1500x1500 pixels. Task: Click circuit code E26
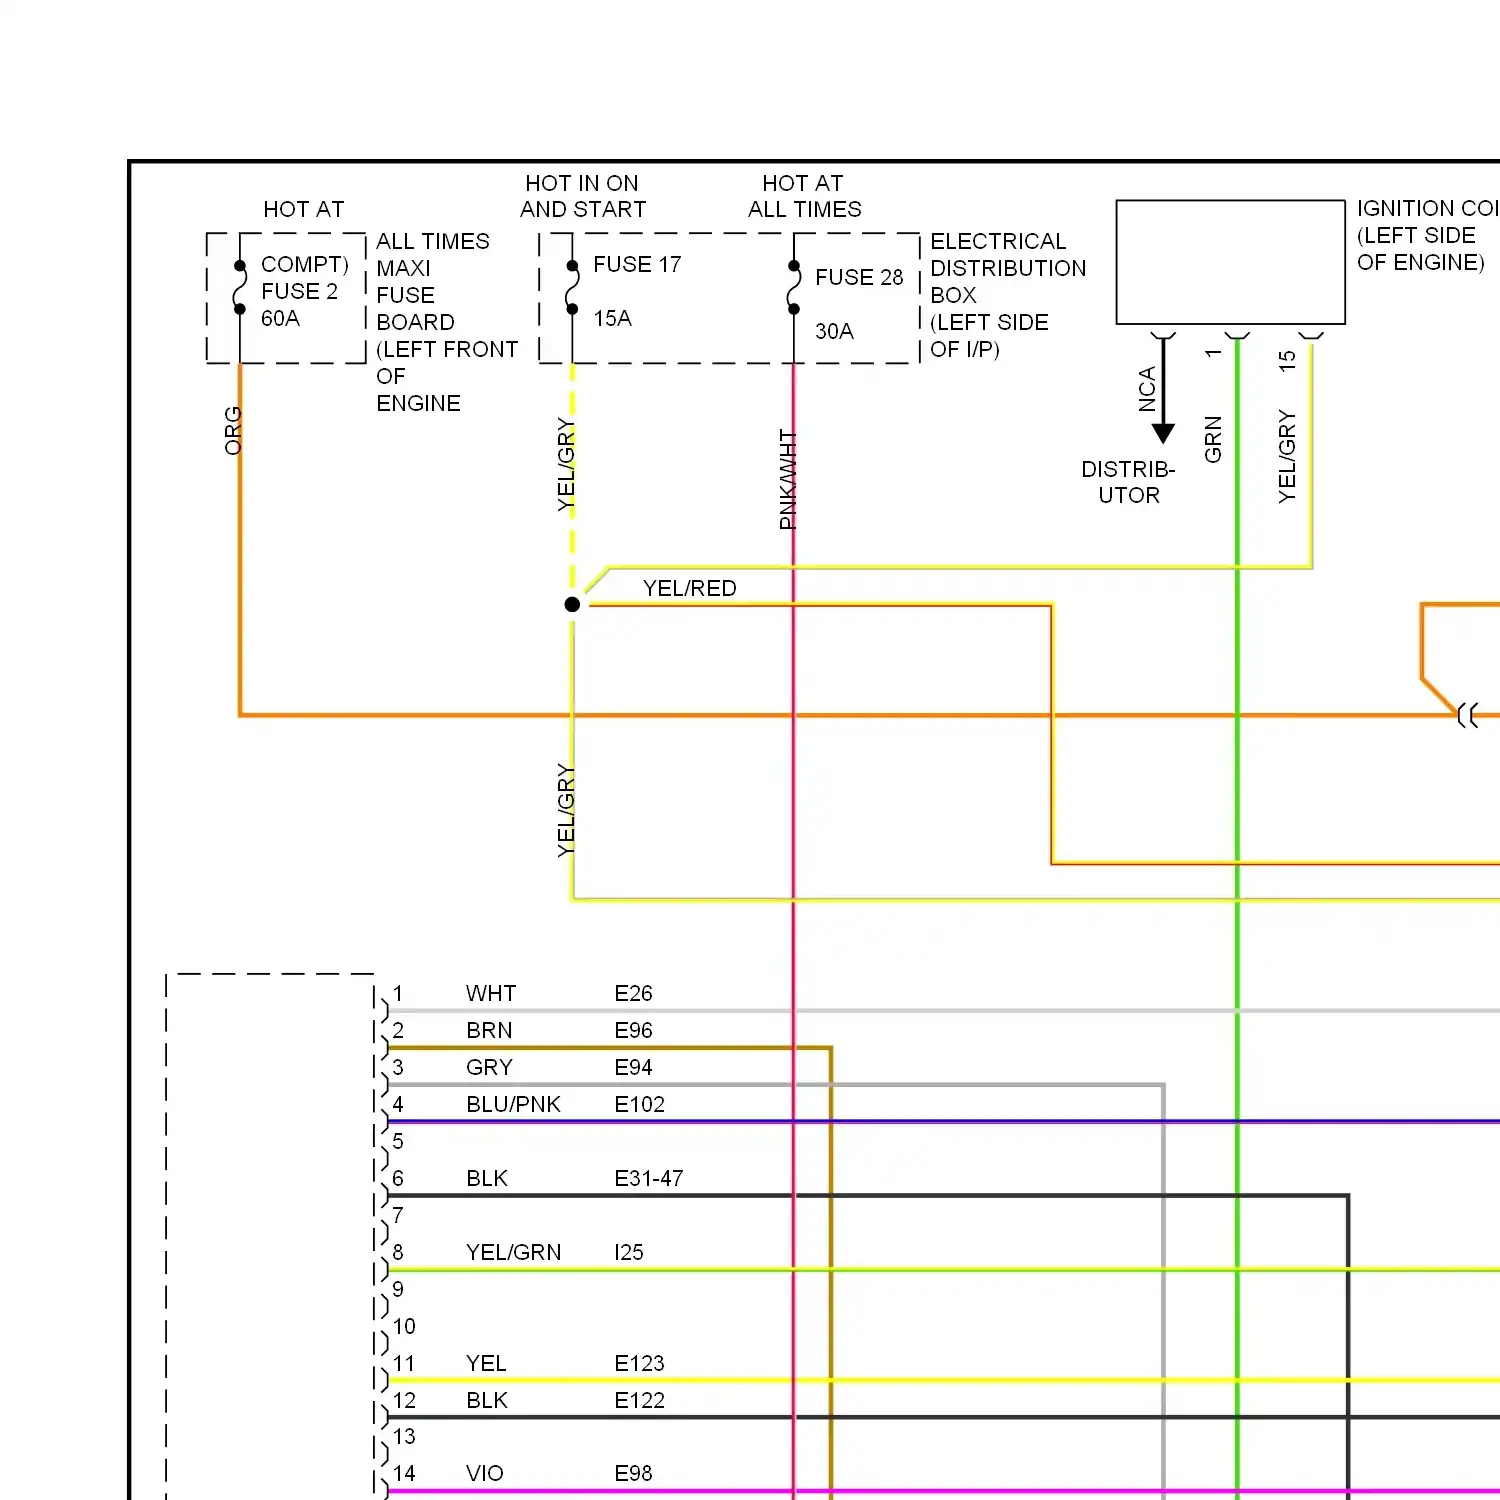(633, 993)
